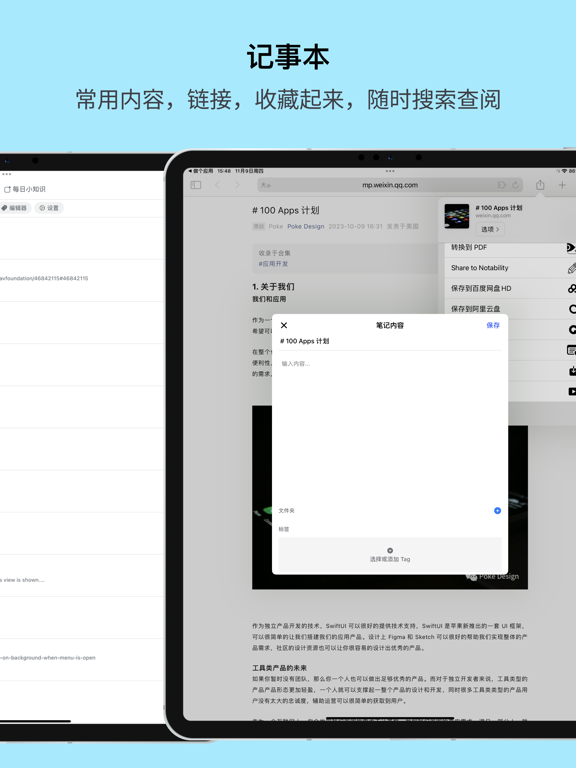
Task: Open a new Safari tab with plus
Action: (x=562, y=185)
